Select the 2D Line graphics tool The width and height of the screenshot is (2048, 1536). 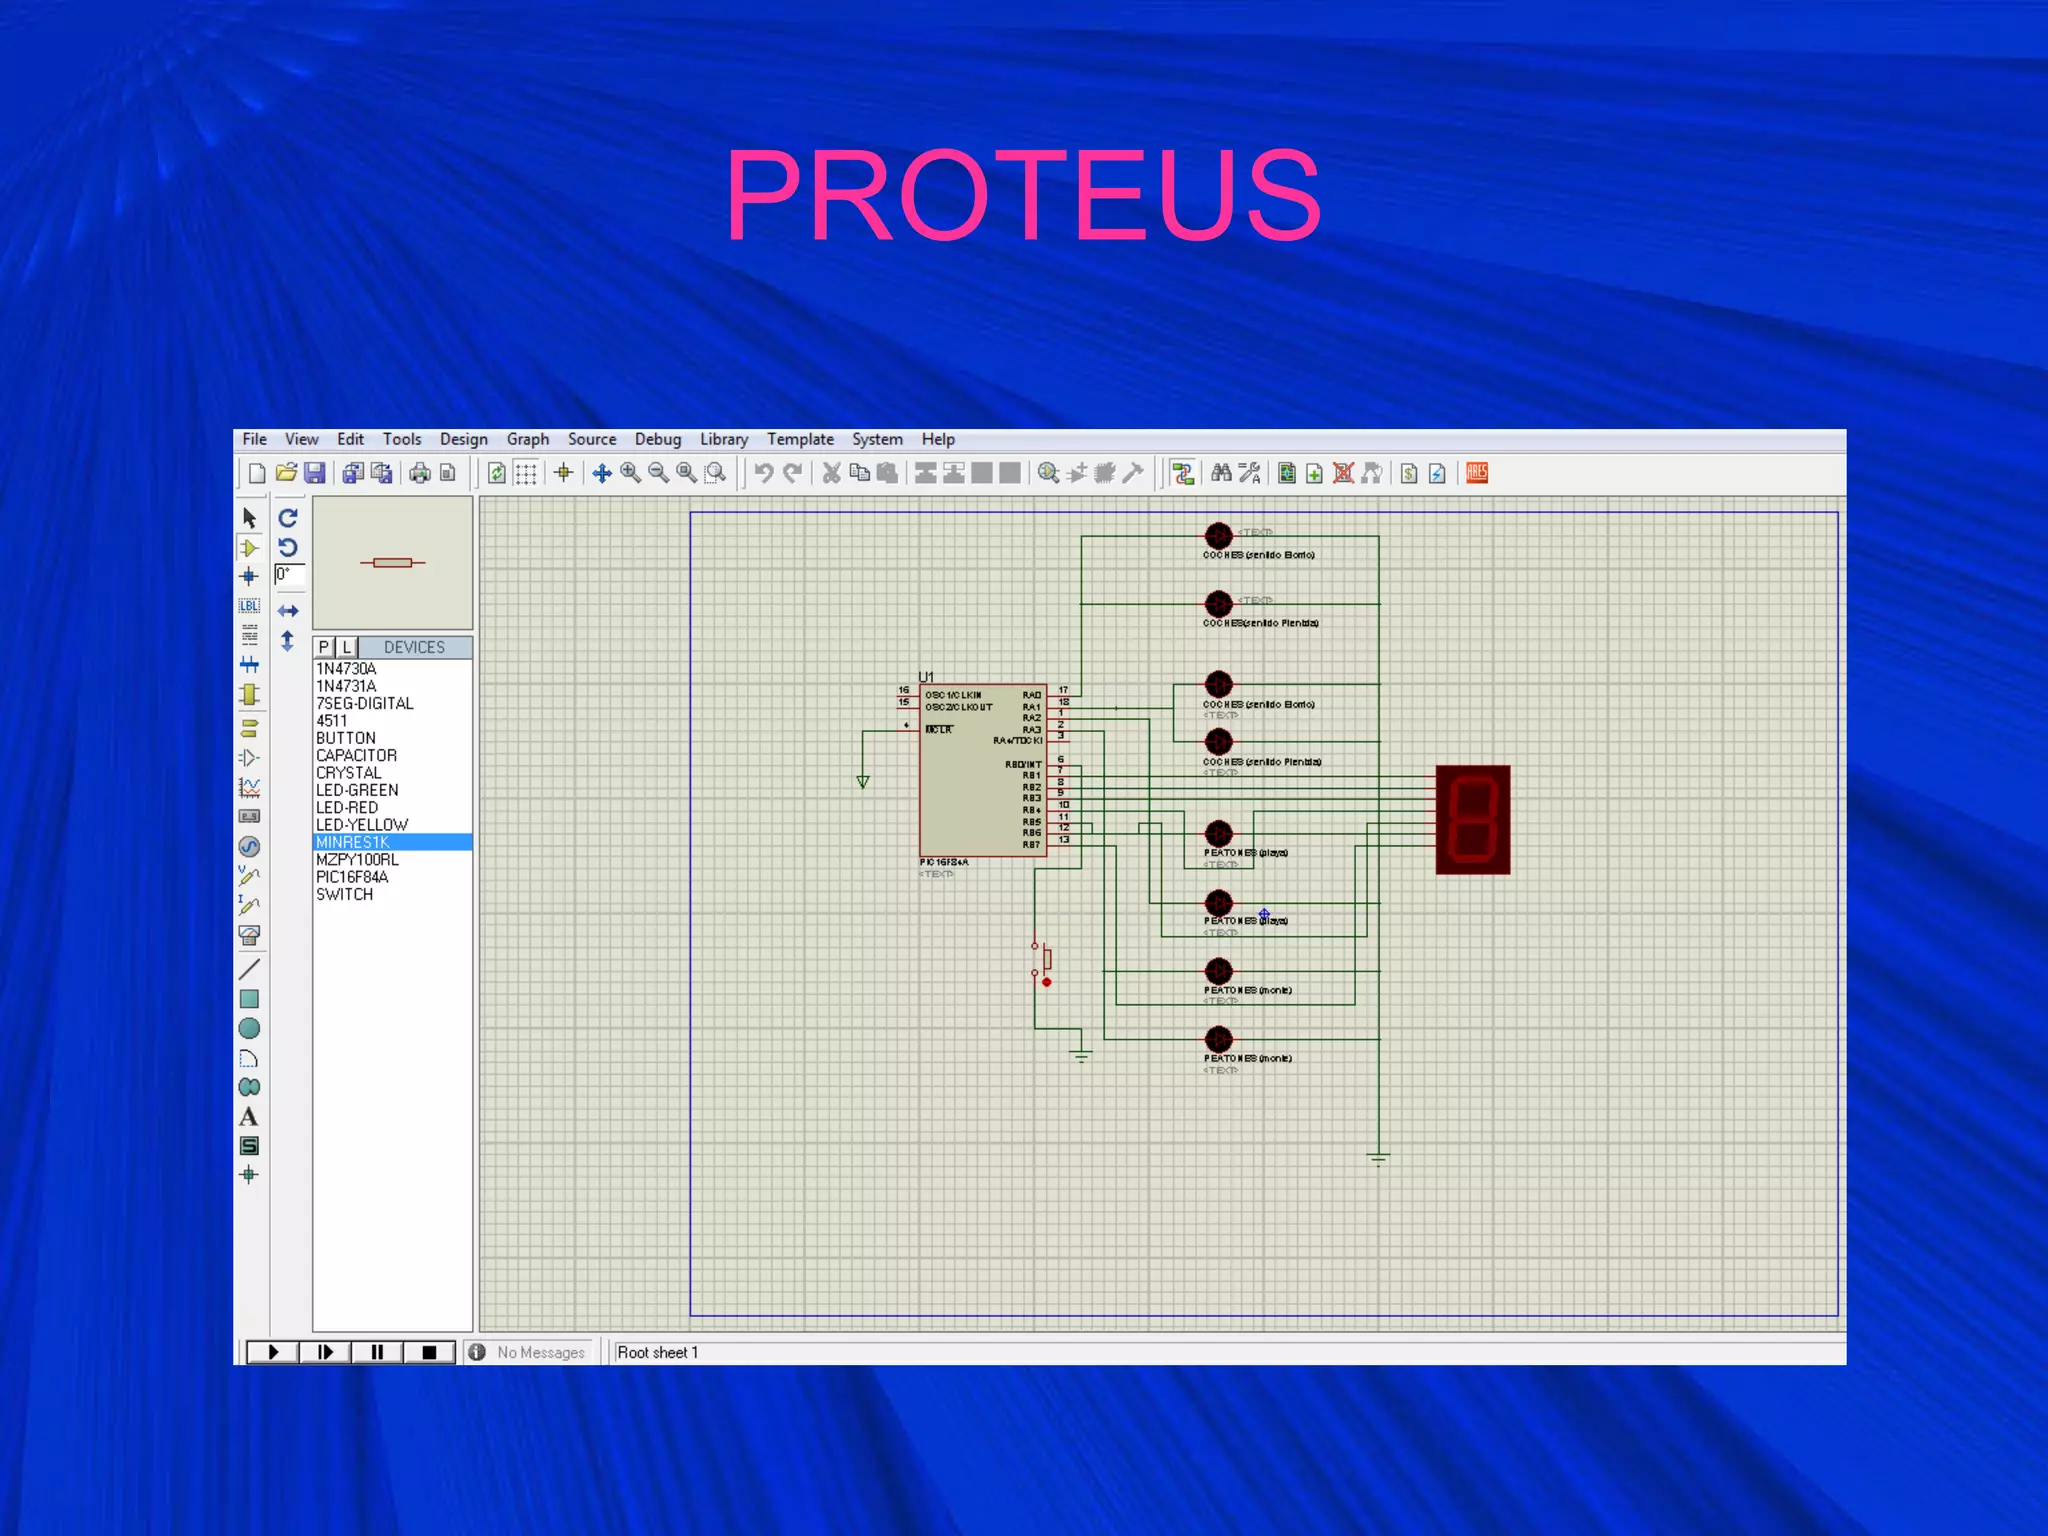coord(250,969)
